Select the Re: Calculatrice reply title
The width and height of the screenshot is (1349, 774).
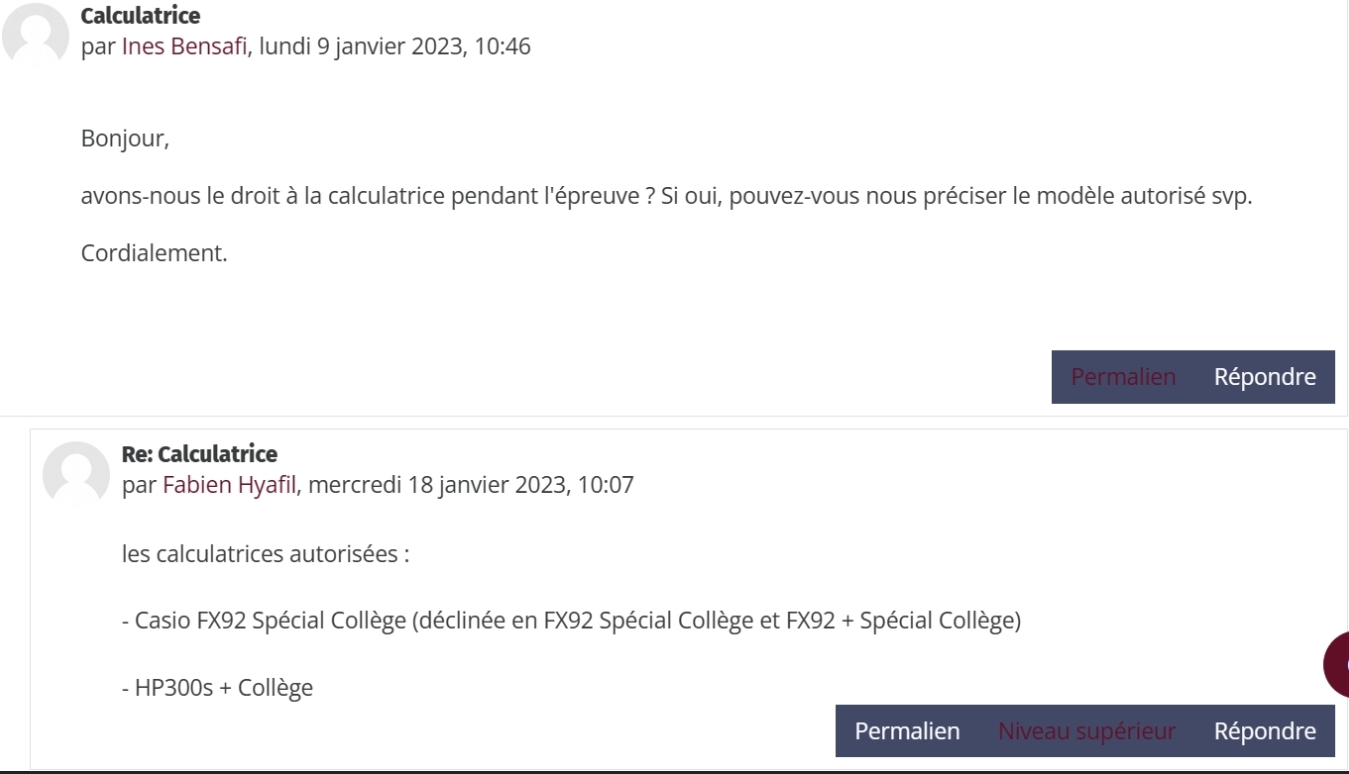pyautogui.click(x=199, y=454)
